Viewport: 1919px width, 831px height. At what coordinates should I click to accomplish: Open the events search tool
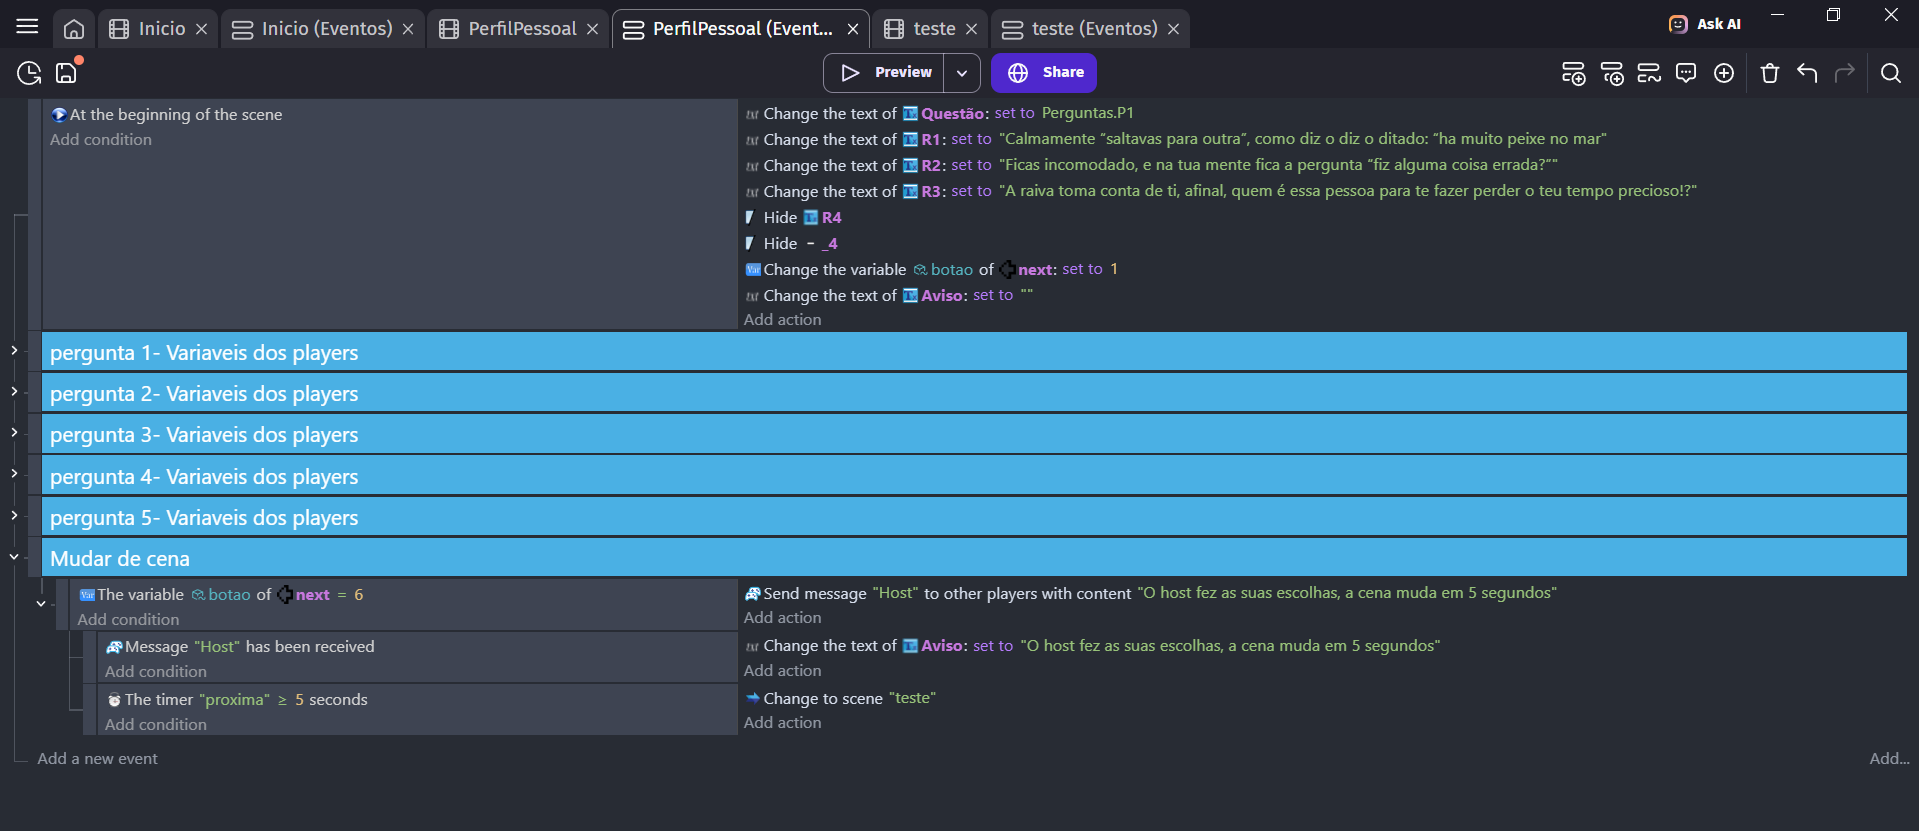[1890, 73]
